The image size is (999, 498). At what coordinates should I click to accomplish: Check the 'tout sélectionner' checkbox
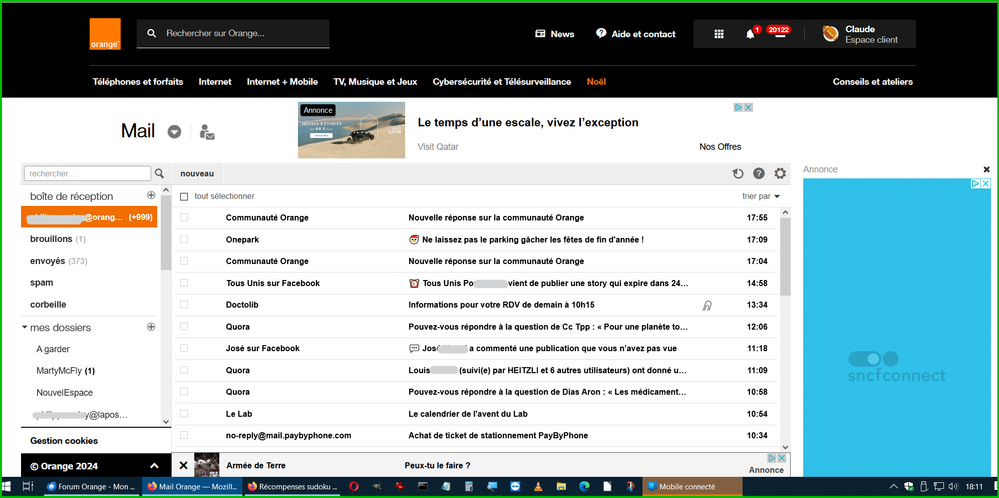coord(184,197)
